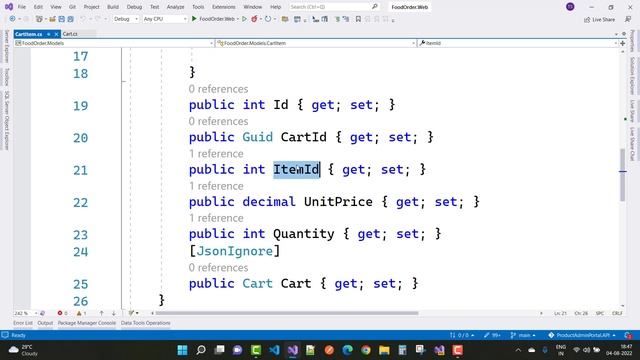Image resolution: width=640 pixels, height=360 pixels.
Task: Expand the FoodOrder.Web startup target dropdown arrow
Action: [x=238, y=19]
